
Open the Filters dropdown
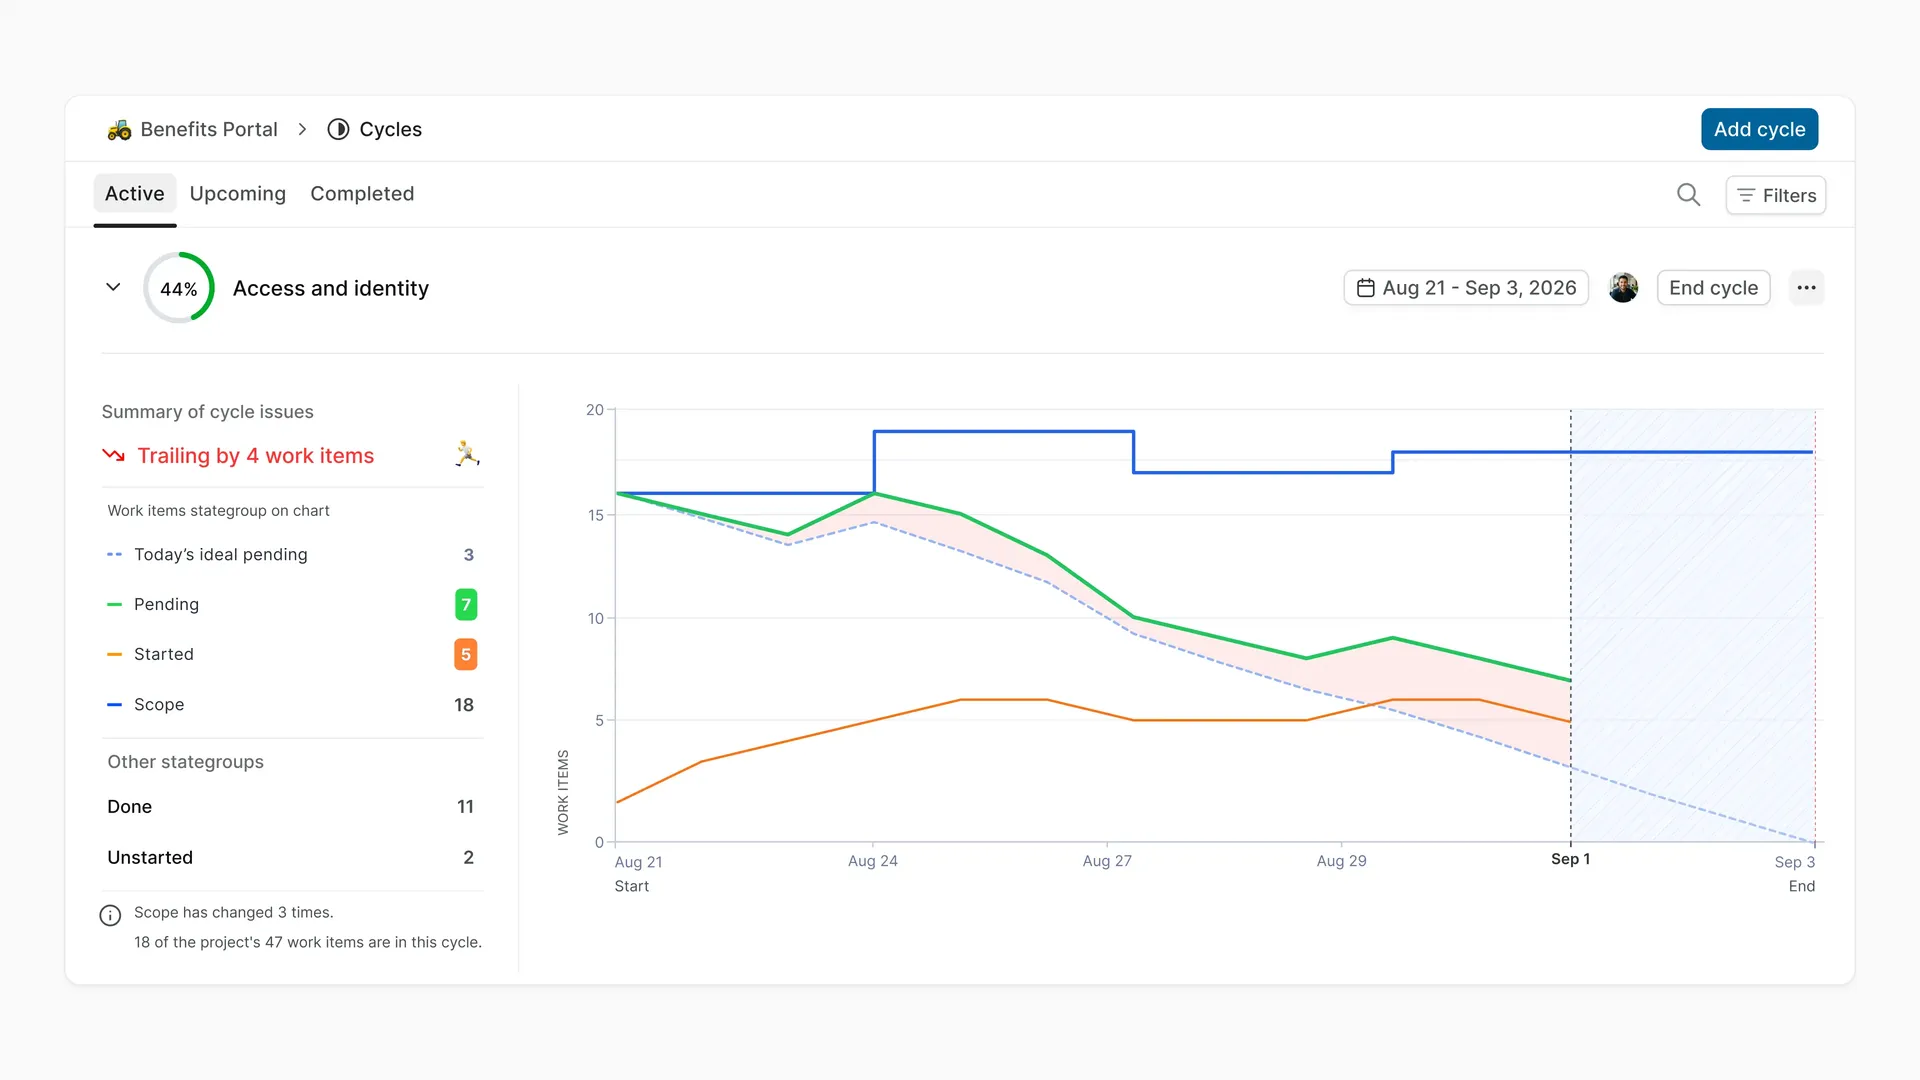coord(1776,195)
